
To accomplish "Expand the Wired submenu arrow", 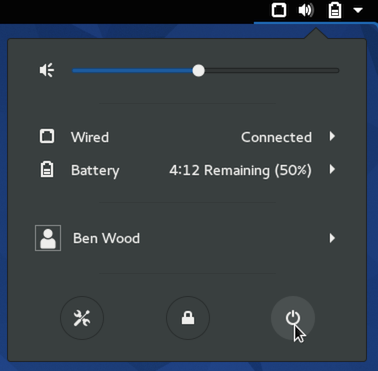I will [x=332, y=136].
